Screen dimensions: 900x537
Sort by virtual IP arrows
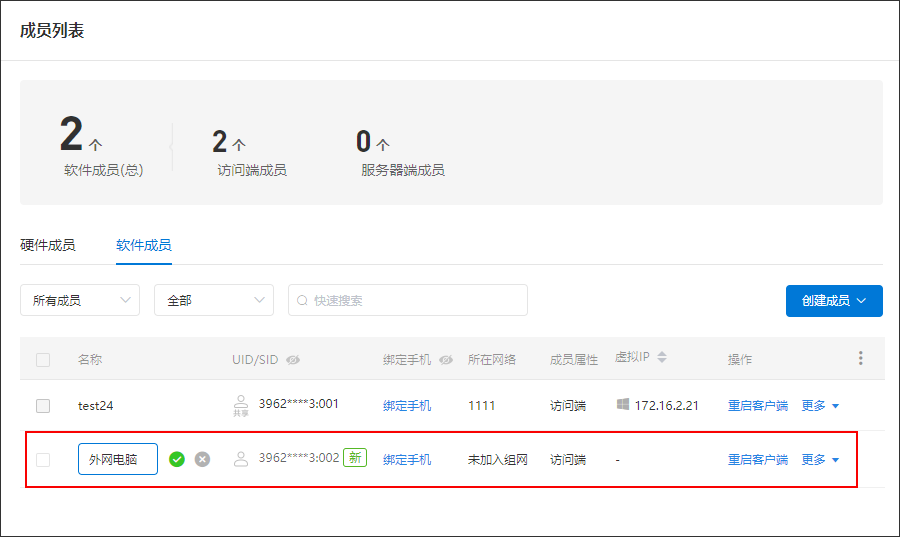662,357
